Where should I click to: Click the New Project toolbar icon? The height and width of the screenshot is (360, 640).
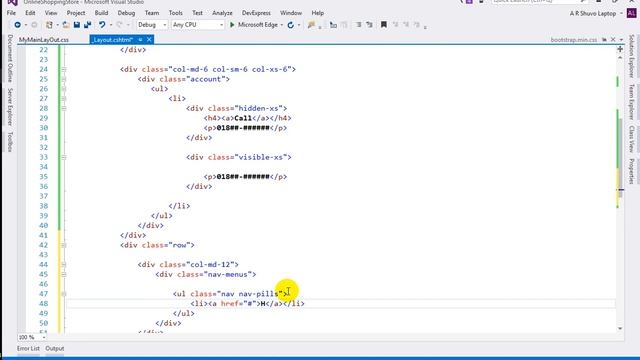tap(49, 25)
